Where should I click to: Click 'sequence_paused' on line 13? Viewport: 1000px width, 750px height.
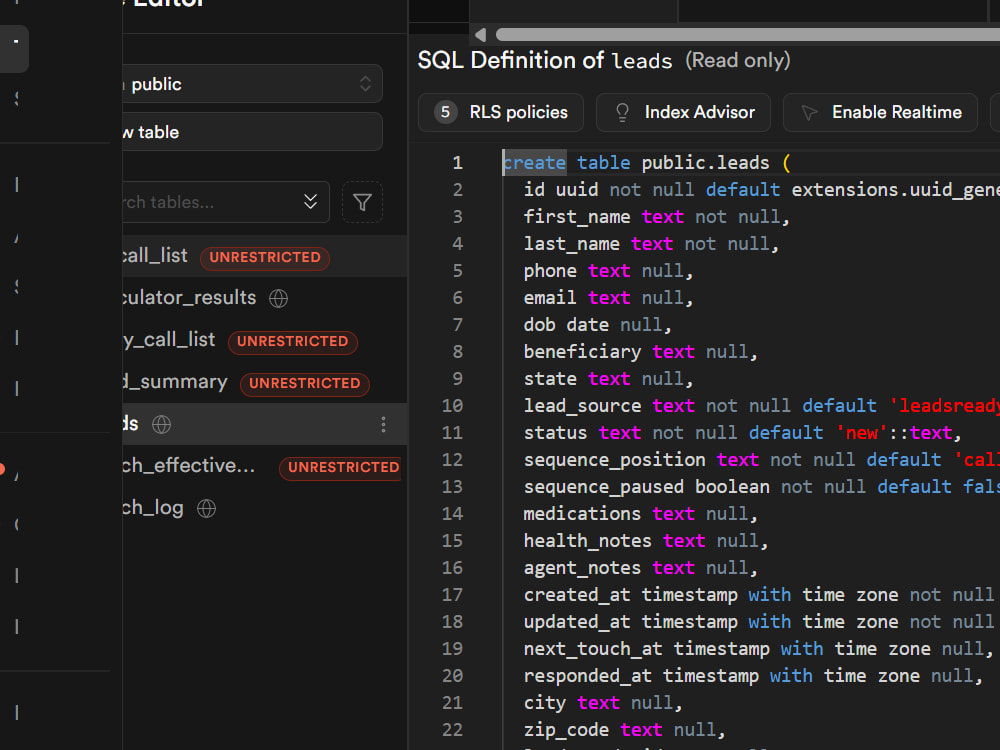[x=604, y=487]
